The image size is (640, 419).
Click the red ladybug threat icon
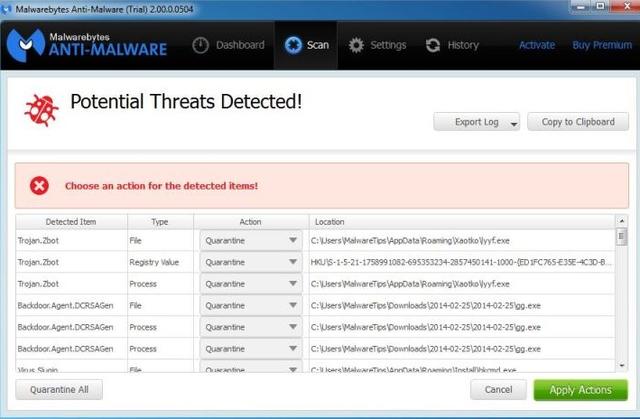(x=41, y=110)
